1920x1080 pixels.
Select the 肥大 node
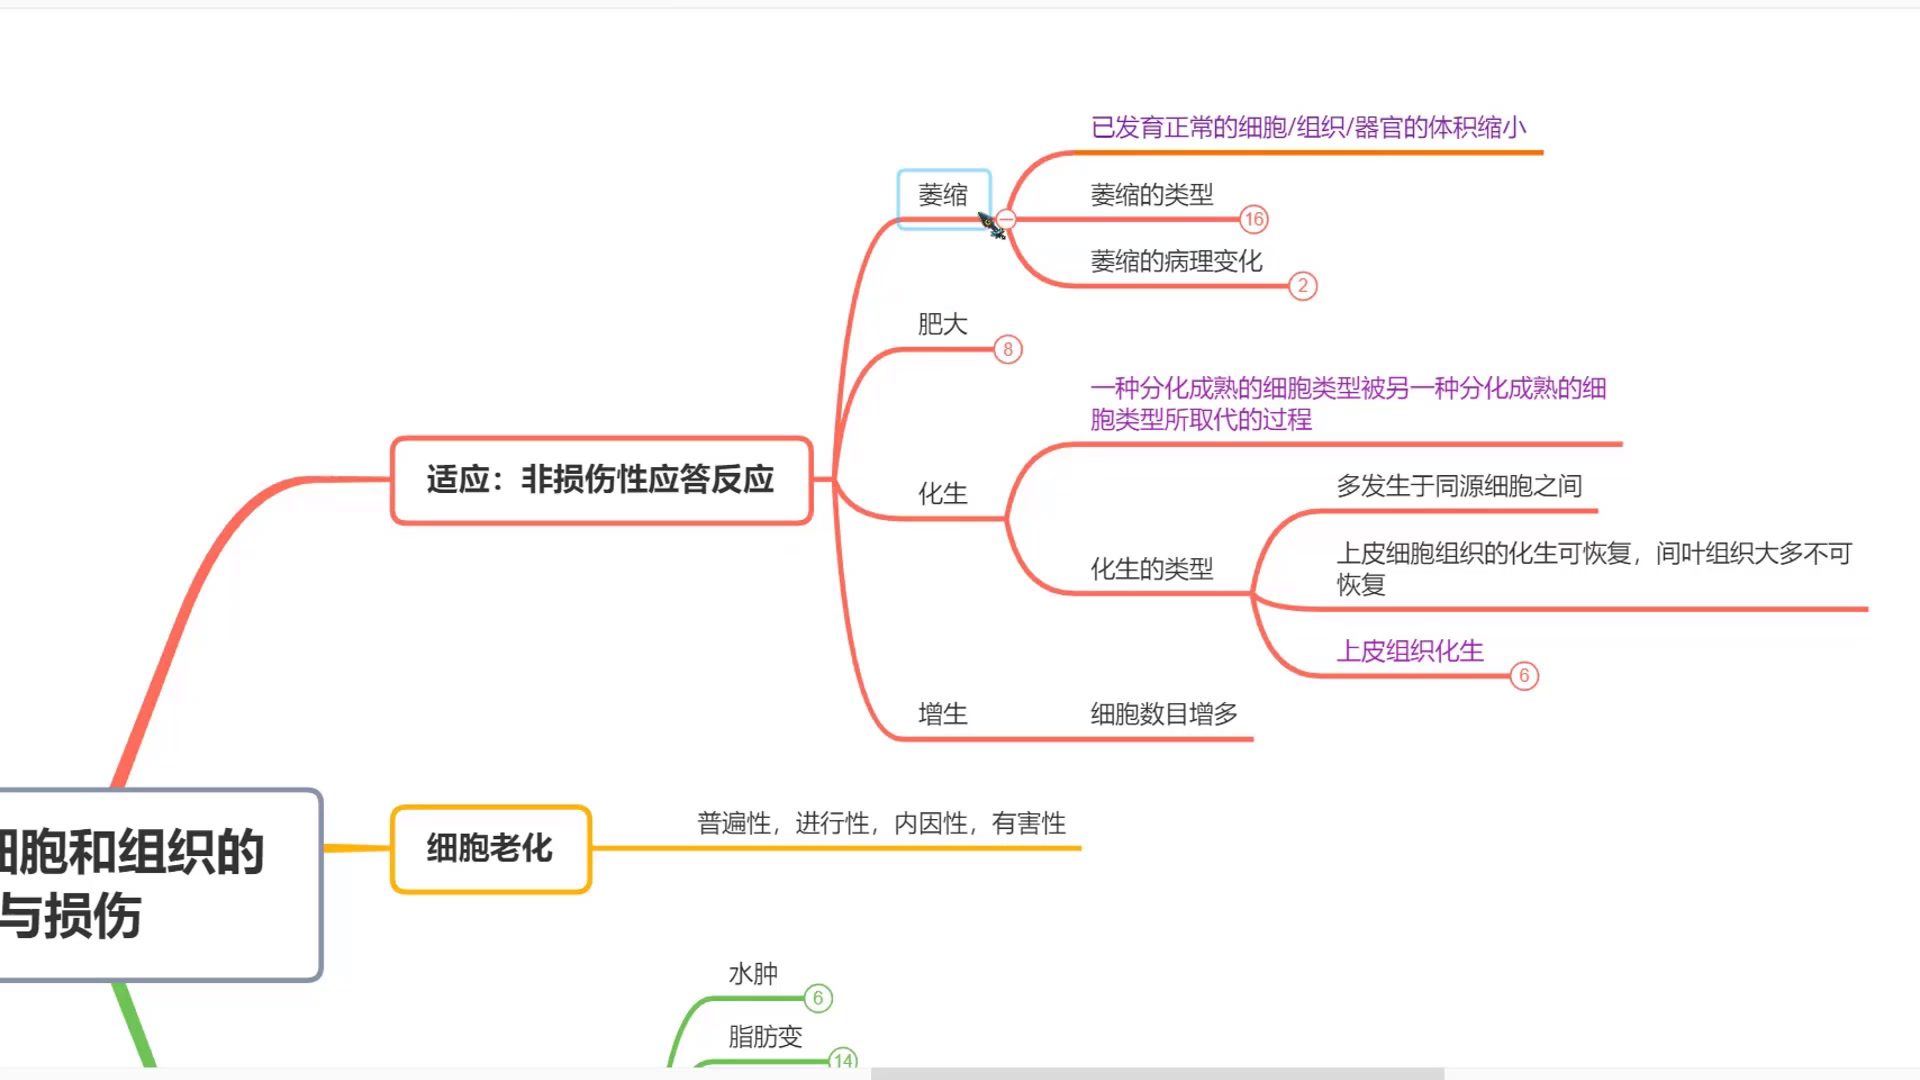point(942,324)
